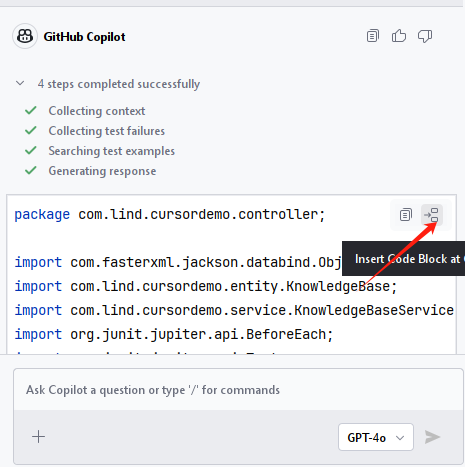The image size is (465, 467).
Task: Click the 'Insert Code Block at' tooltip
Action: tap(403, 259)
